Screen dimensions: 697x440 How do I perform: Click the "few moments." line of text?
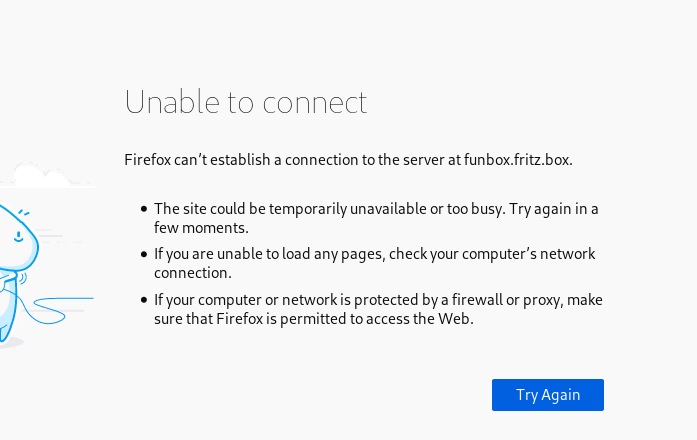(201, 228)
